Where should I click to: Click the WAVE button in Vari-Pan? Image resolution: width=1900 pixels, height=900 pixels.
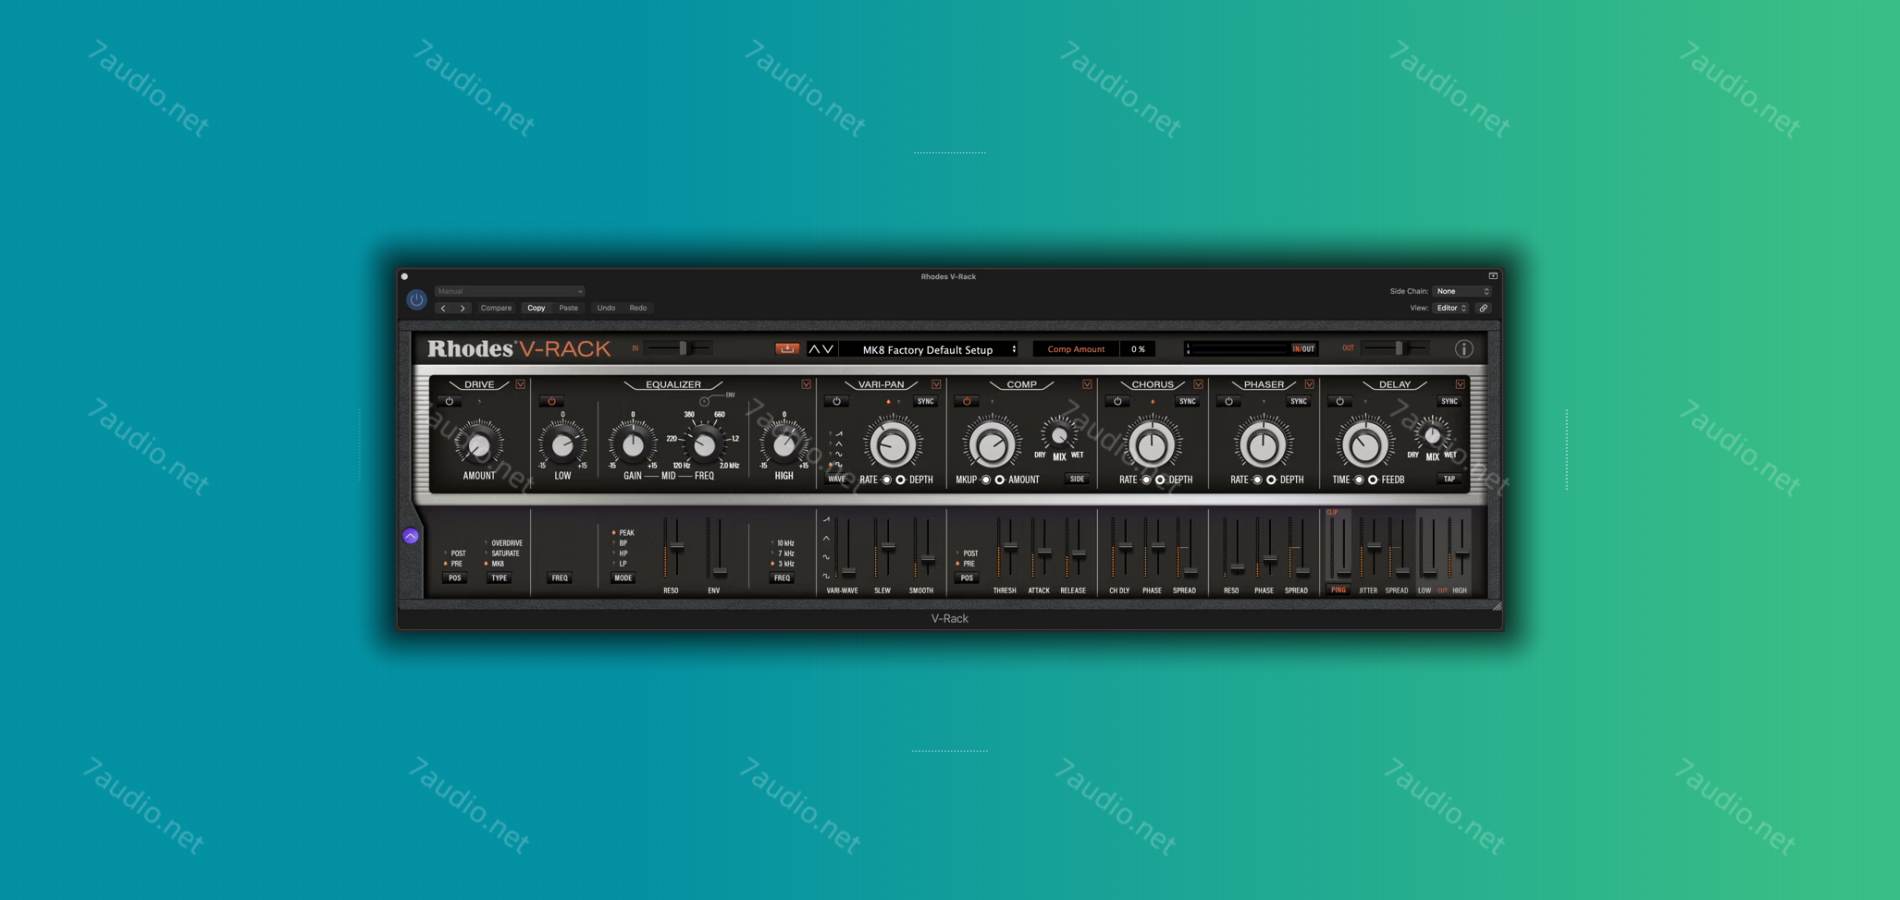(837, 479)
